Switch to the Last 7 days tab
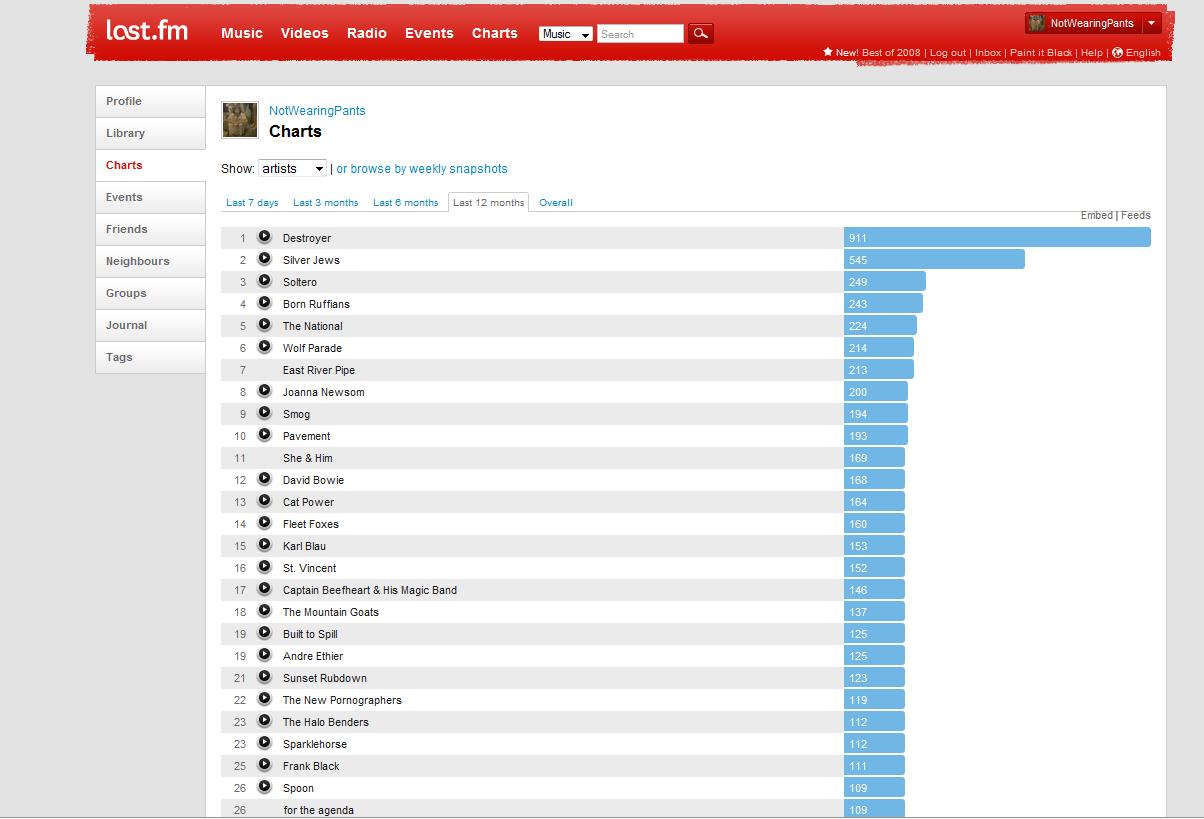 252,202
